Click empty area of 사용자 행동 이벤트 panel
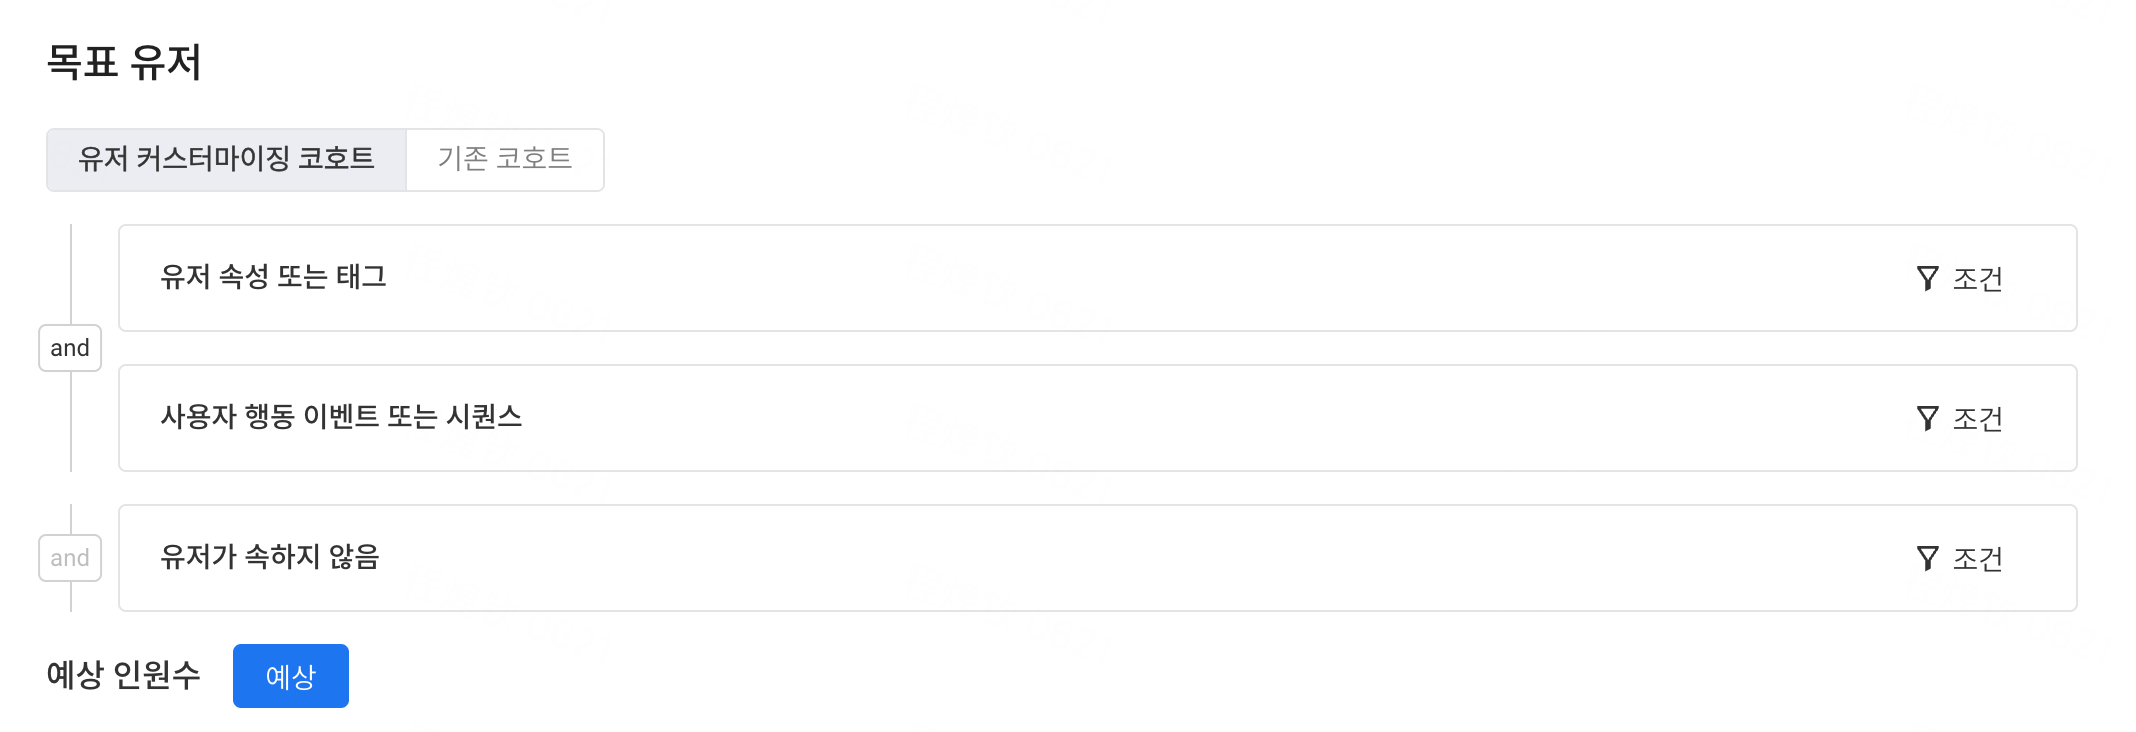Screen dimensions: 2136x732 tap(1100, 418)
